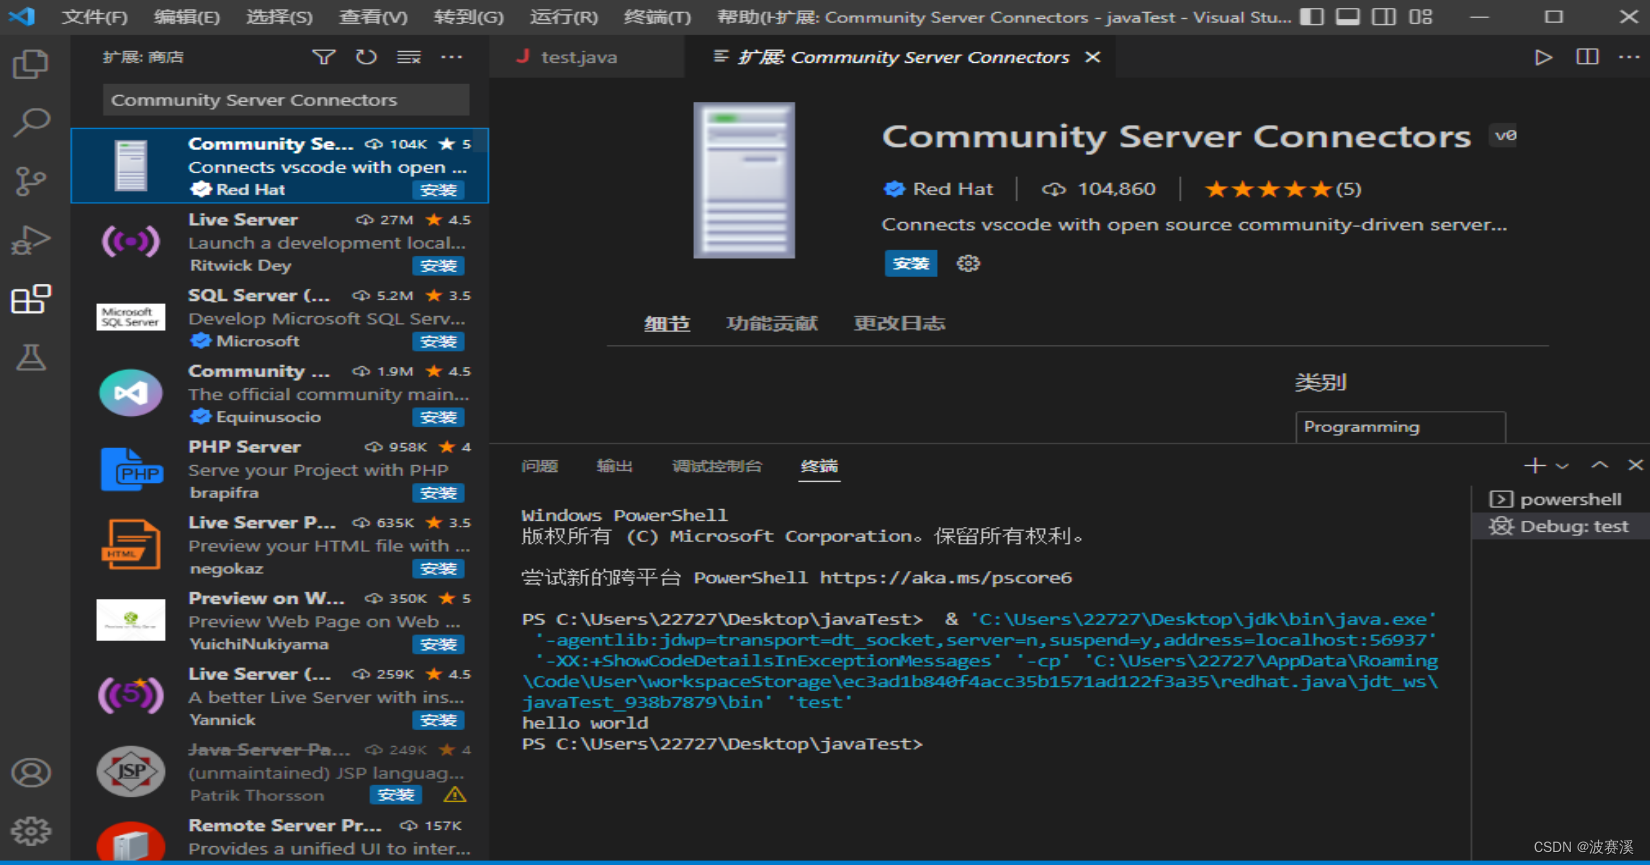Open the Extensions view icon

[x=30, y=299]
